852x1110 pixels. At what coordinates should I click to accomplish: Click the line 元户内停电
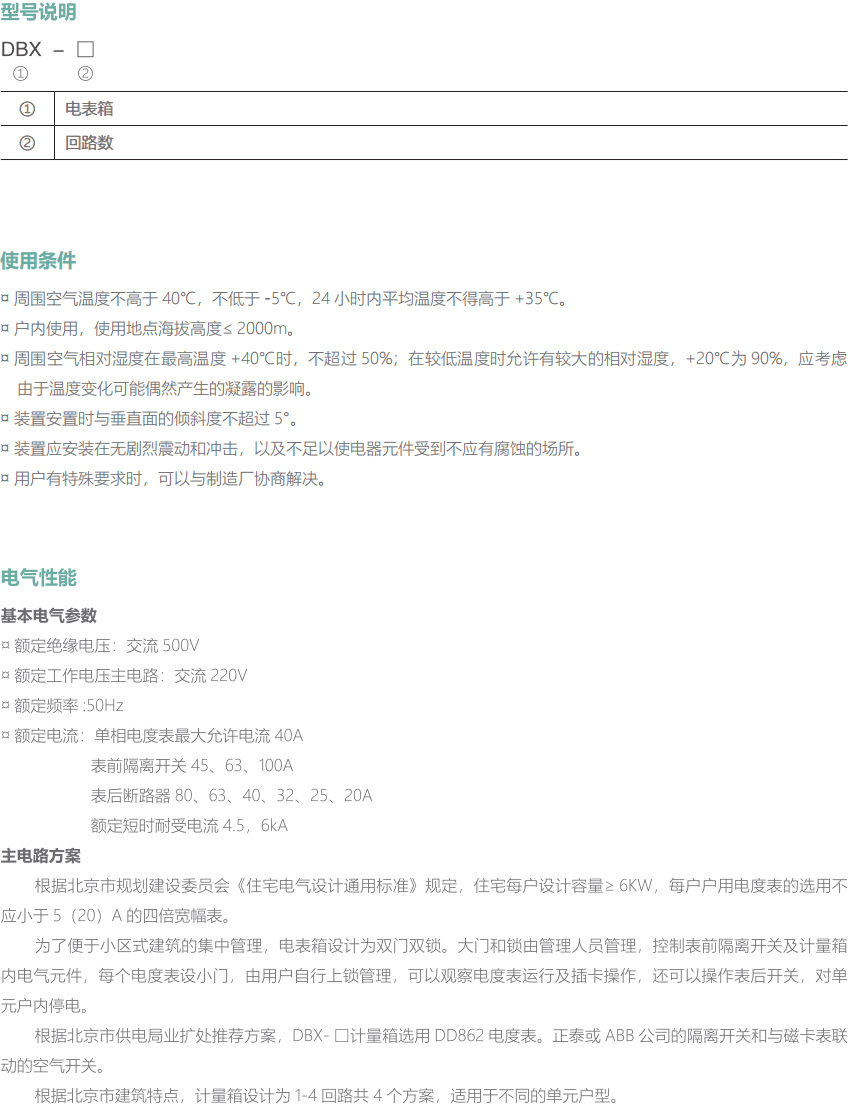[45, 1006]
